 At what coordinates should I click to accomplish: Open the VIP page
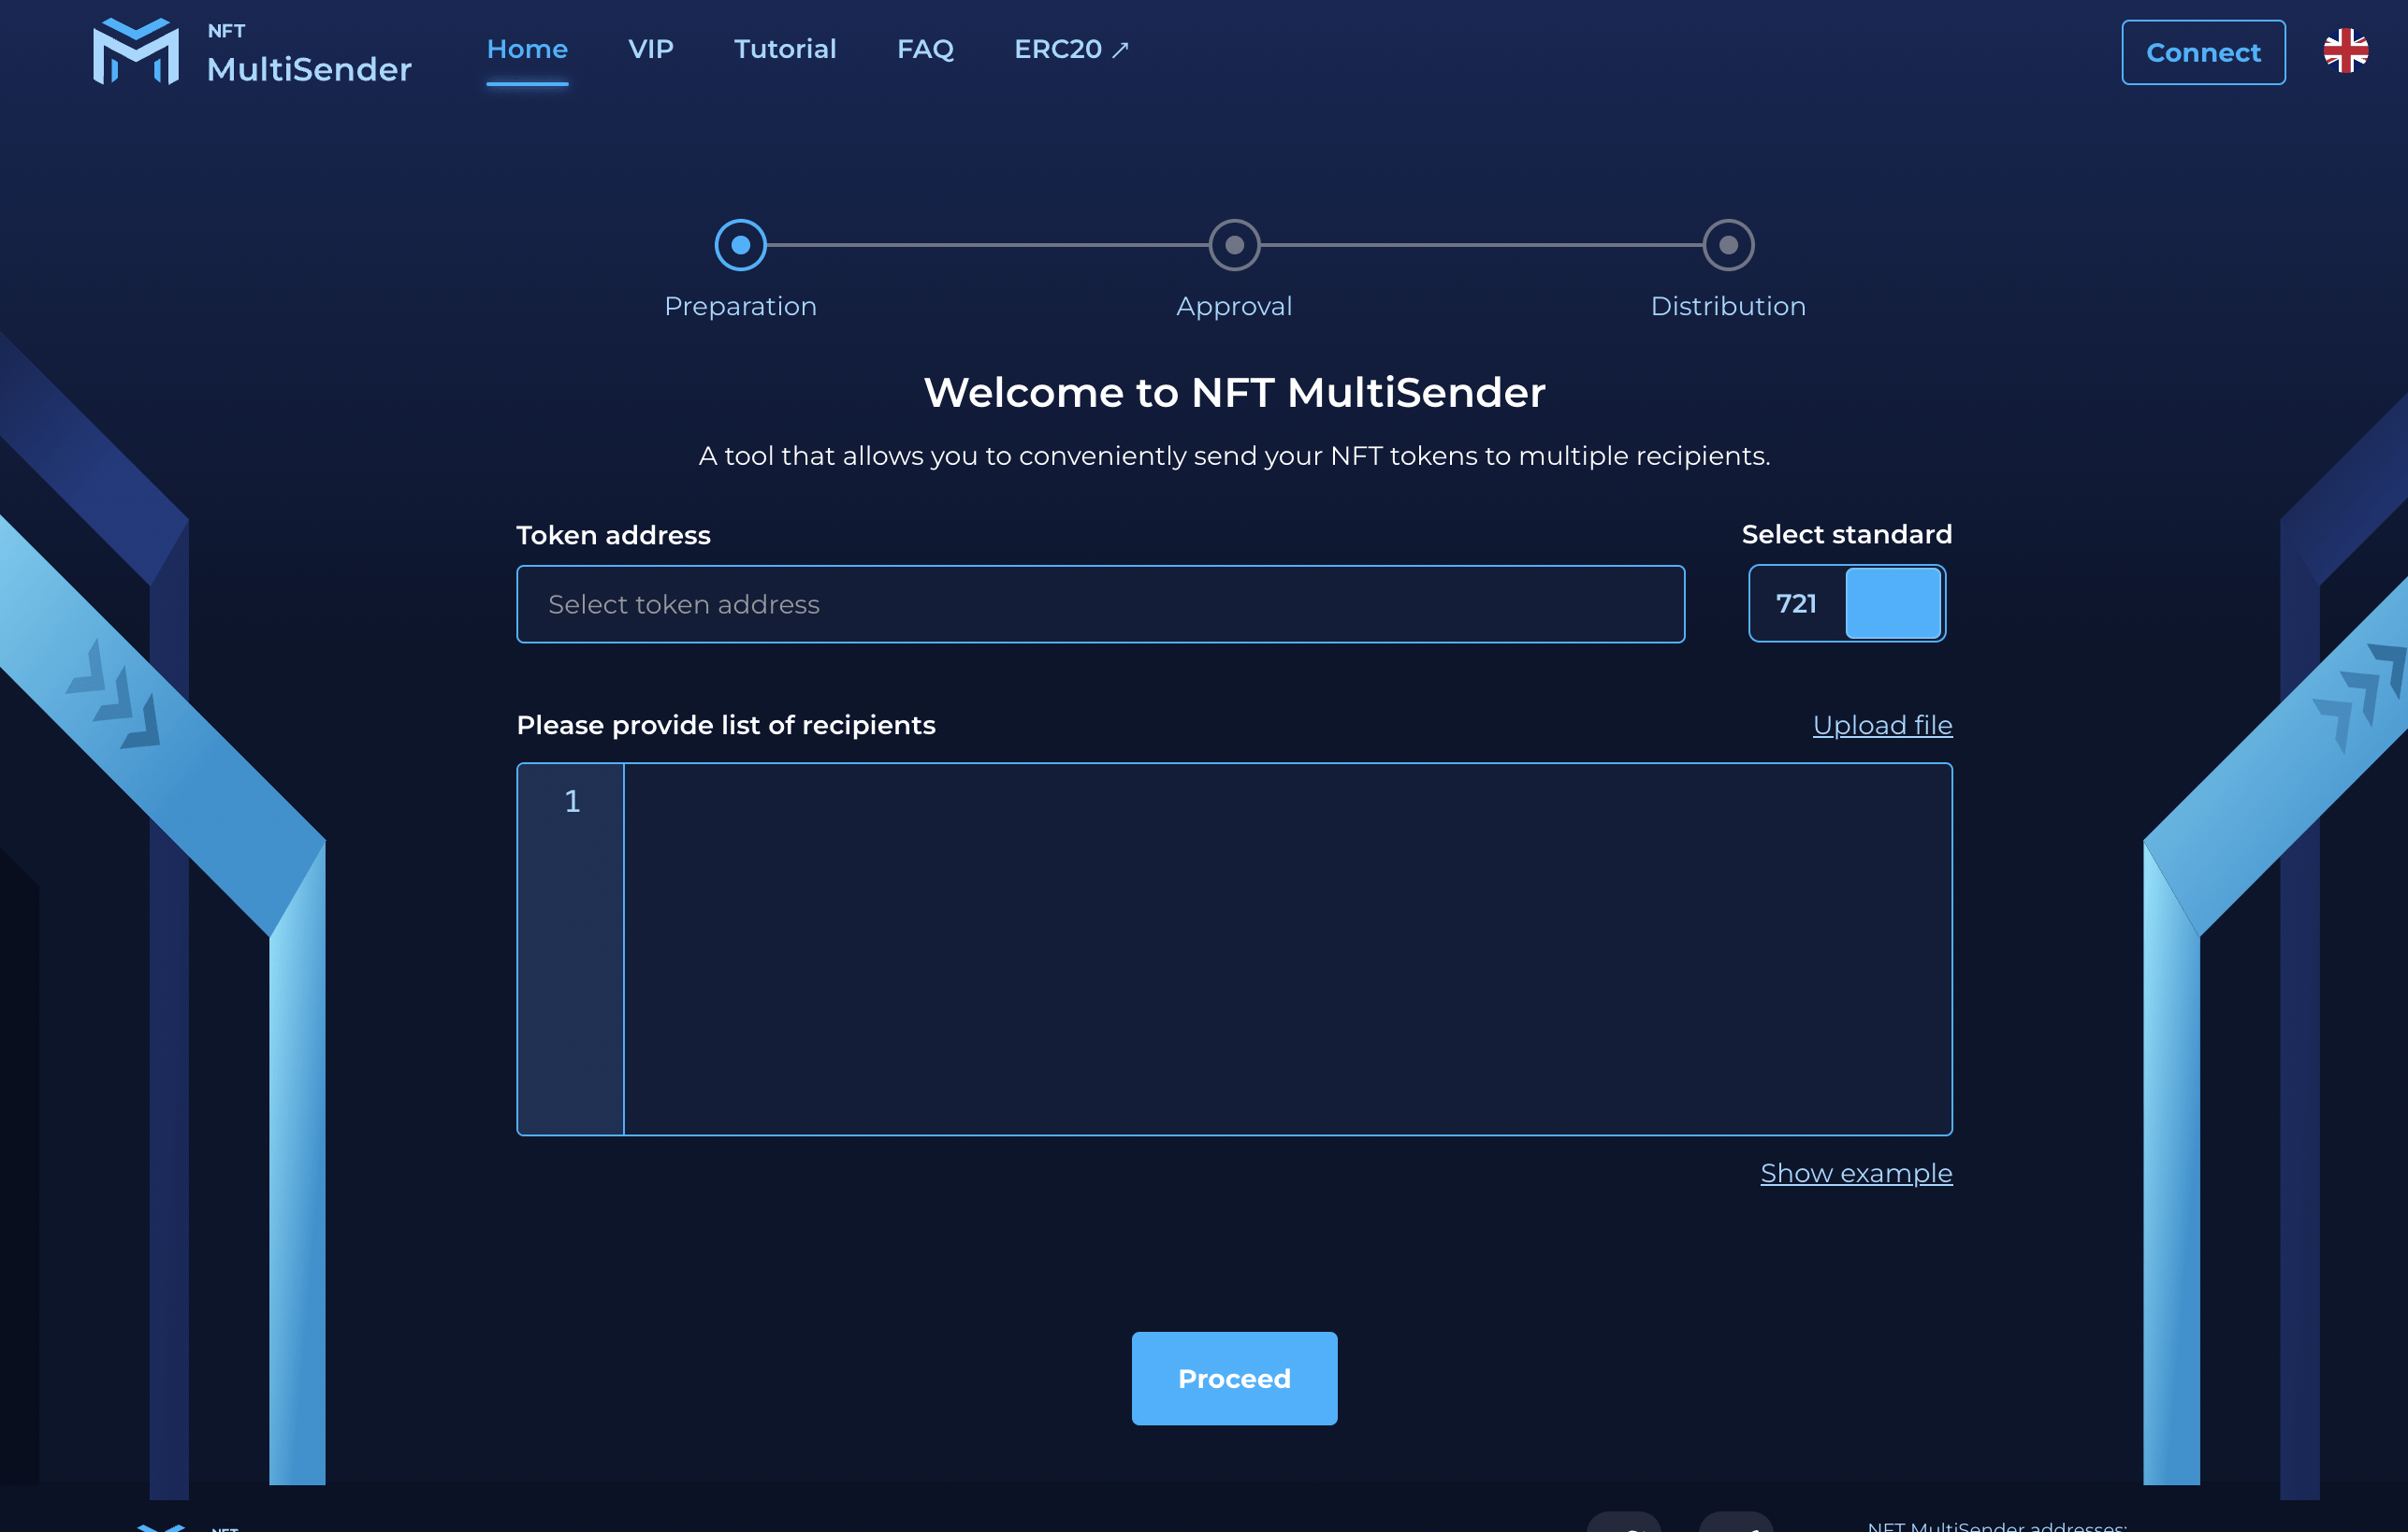click(650, 49)
